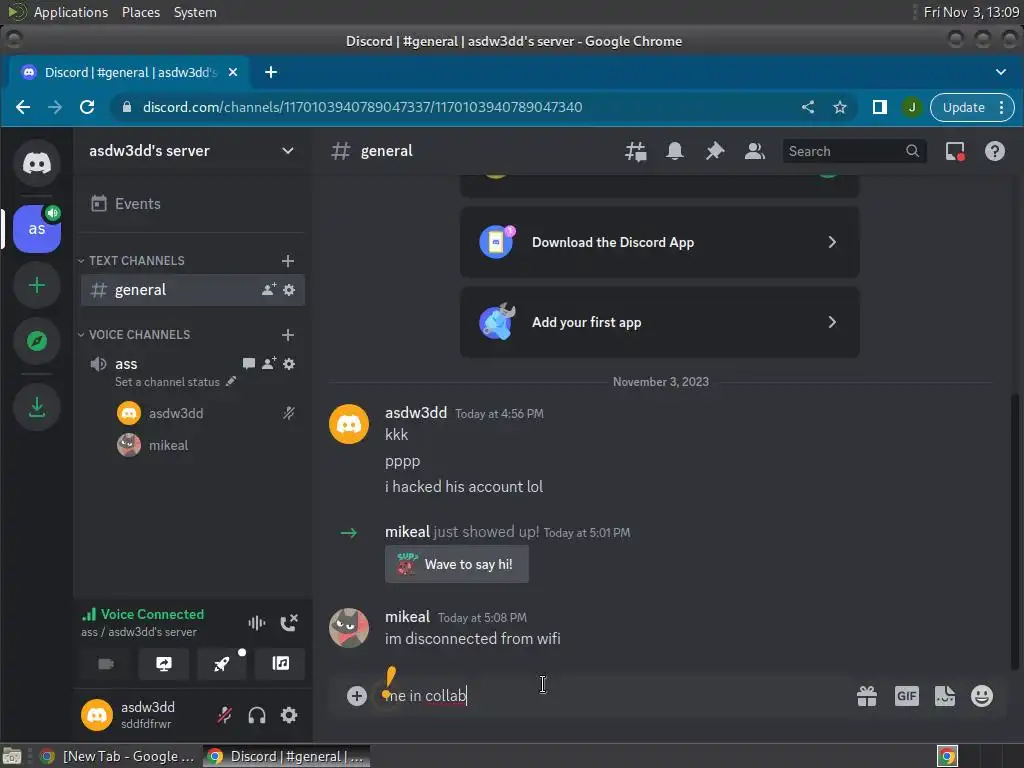Open Download Apps icon in the server bar
Image resolution: width=1024 pixels, height=768 pixels.
point(37,408)
